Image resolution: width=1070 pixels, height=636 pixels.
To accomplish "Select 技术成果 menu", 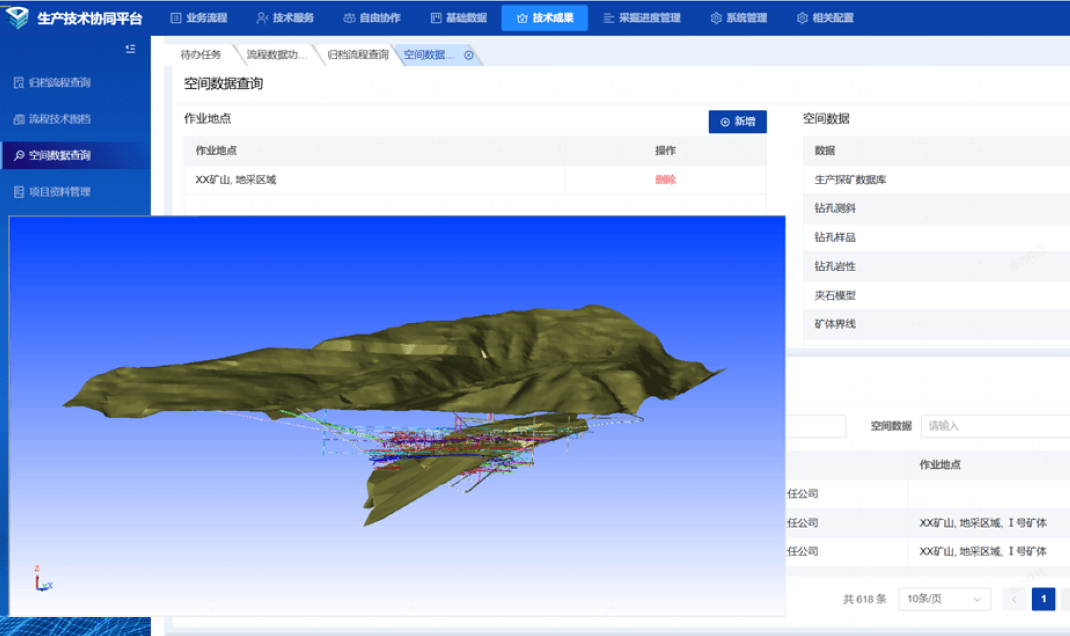I will tap(545, 18).
